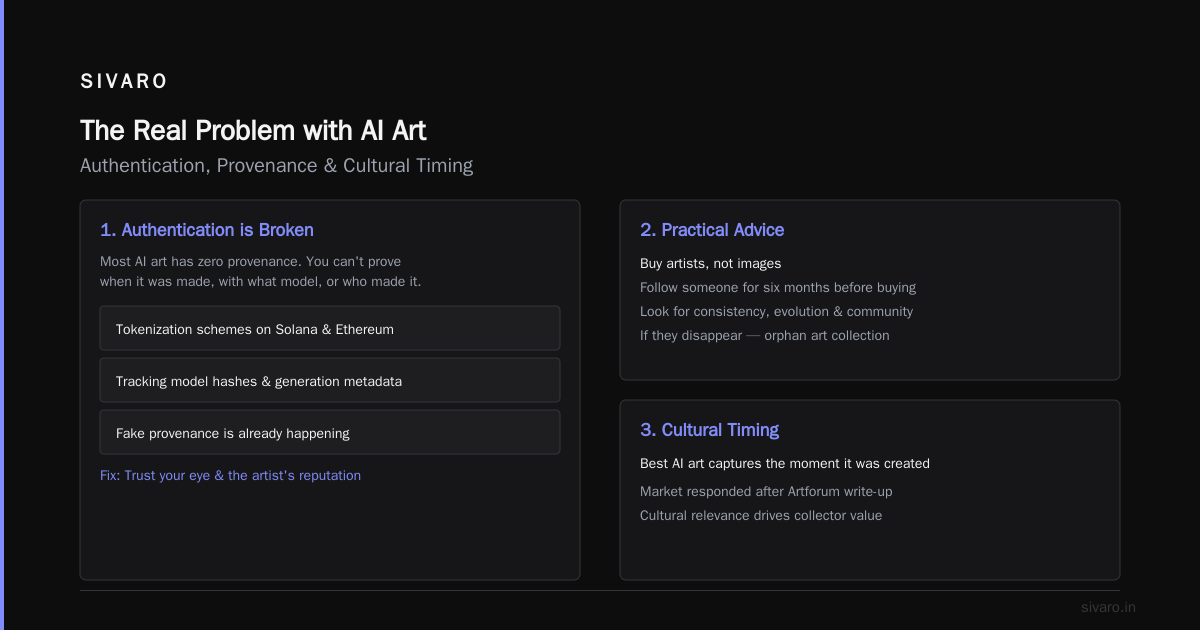Click 'Cultural relevance drives collector value'

point(761,516)
